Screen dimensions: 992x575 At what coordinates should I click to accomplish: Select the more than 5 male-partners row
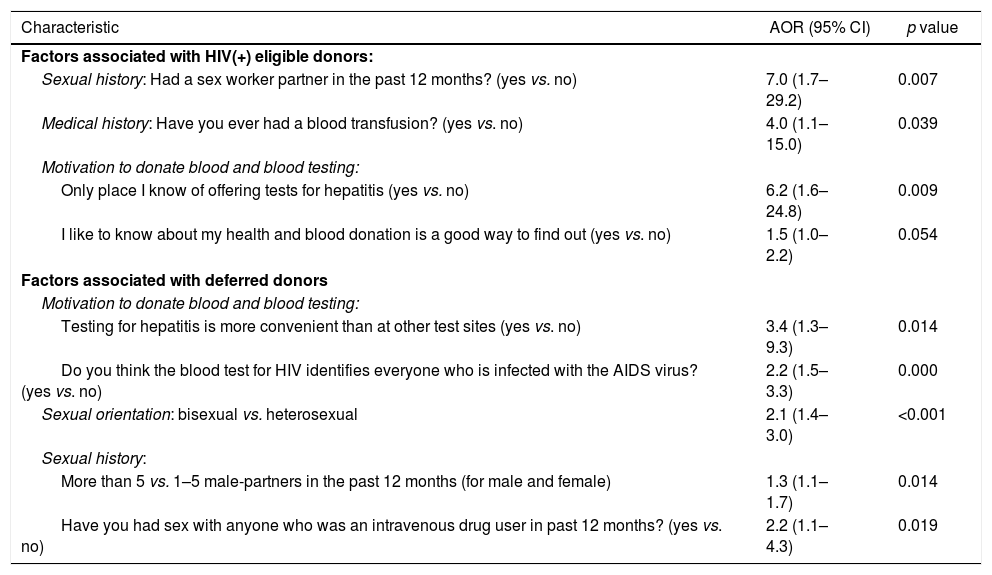click(x=335, y=481)
